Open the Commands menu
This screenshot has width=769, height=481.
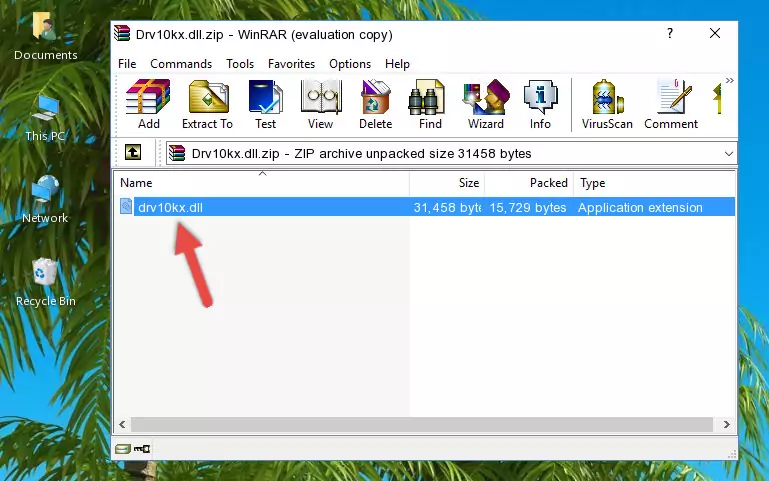tap(181, 64)
